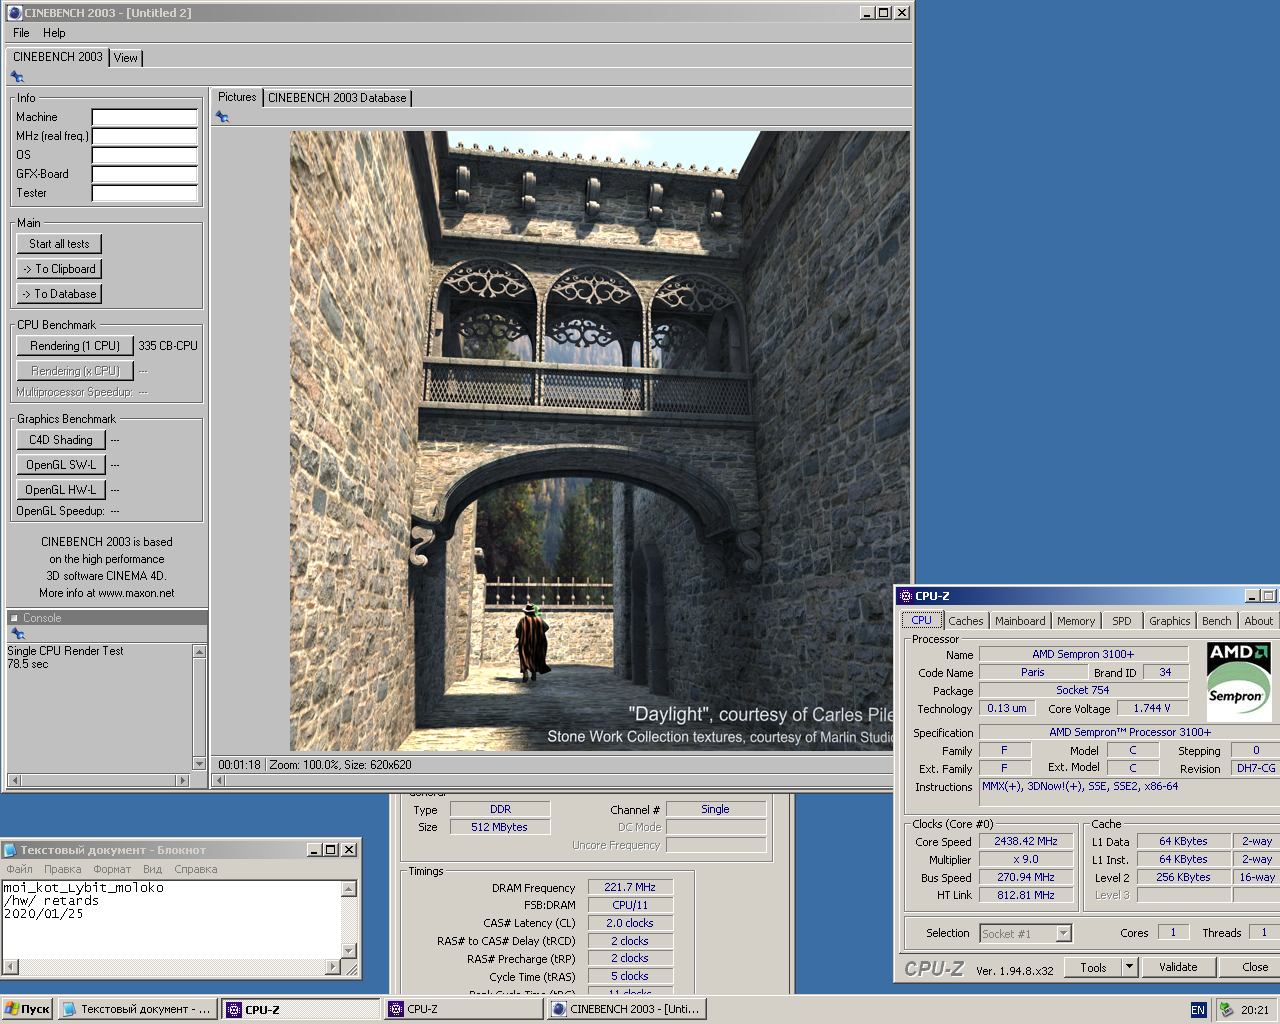This screenshot has width=1280, height=1024.
Task: Click the Console scrollbar down arrow
Action: (199, 764)
